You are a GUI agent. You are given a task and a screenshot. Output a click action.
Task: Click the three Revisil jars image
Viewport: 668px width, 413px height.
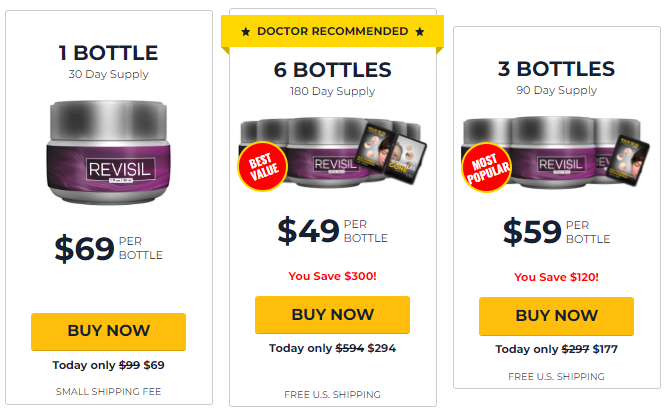556,153
